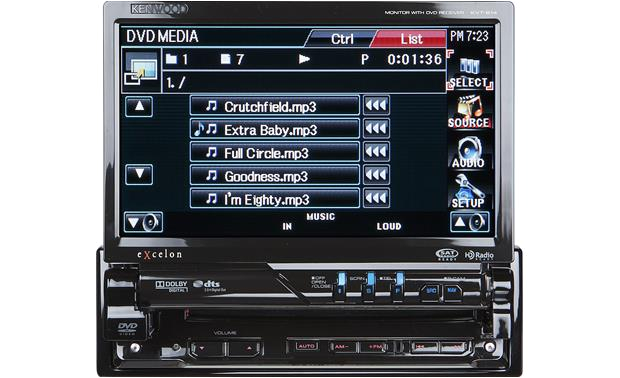Screen dimensions: 620x378
Task: Tap the Dolby Digital logo
Action: click(x=172, y=286)
